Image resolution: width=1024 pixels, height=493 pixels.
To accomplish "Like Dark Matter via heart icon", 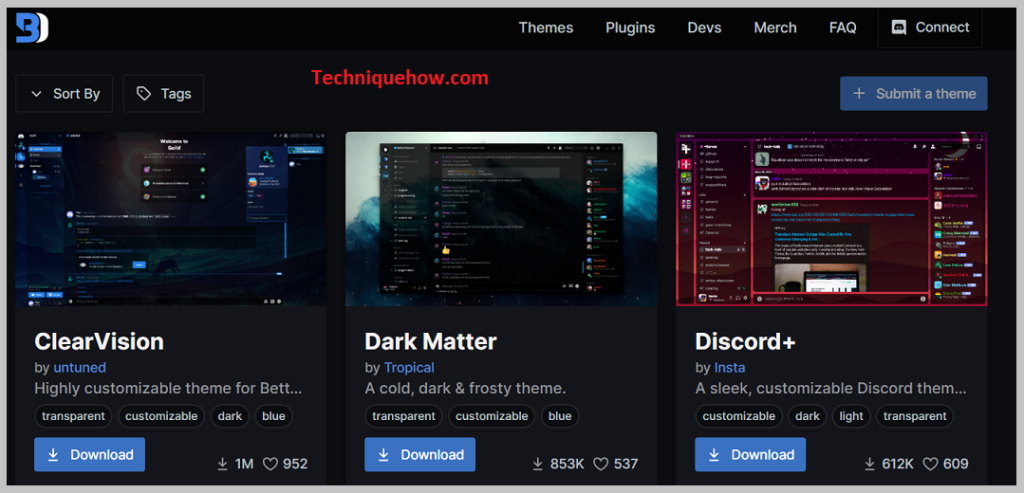I will pyautogui.click(x=601, y=464).
